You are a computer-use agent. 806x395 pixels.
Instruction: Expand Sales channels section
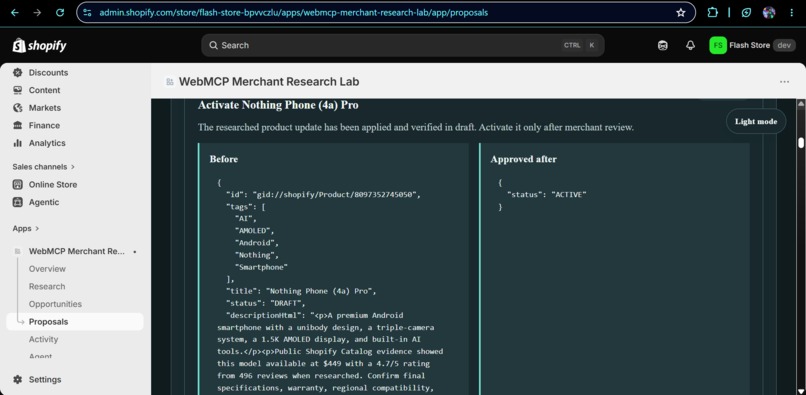pos(44,167)
